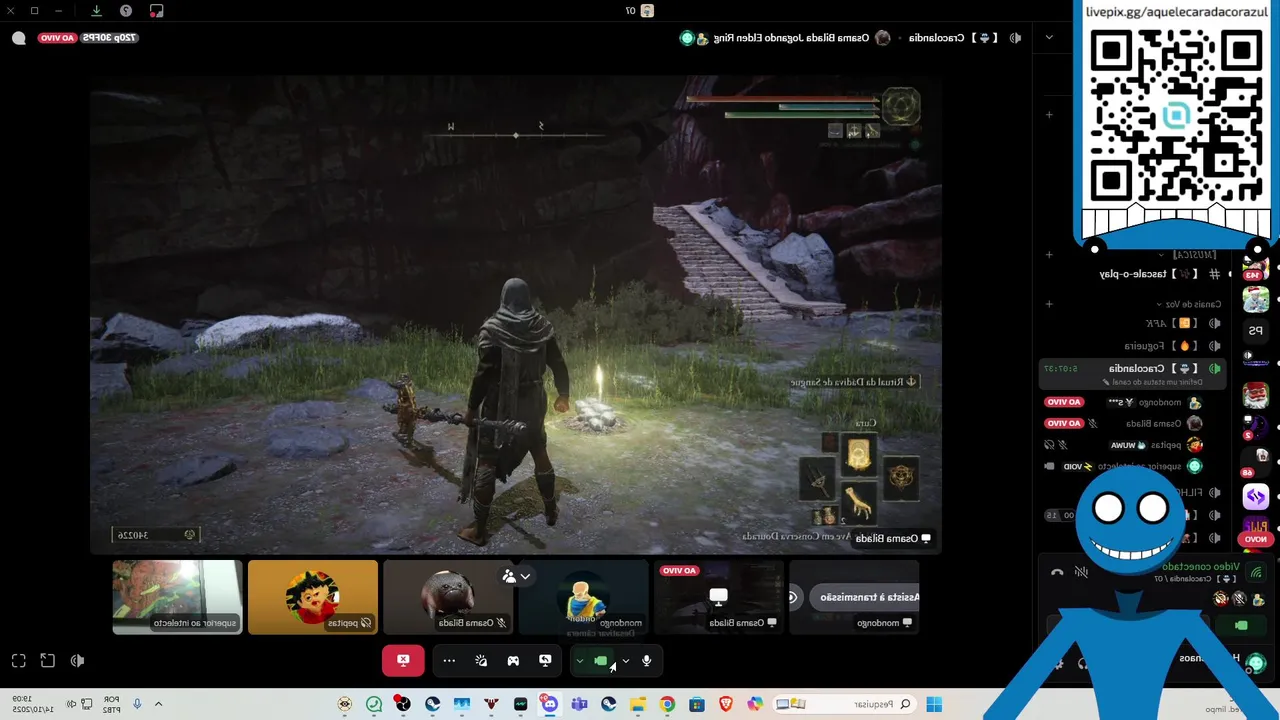This screenshot has width=1280, height=720.
Task: Open the PS server in the server list
Action: point(1256,331)
